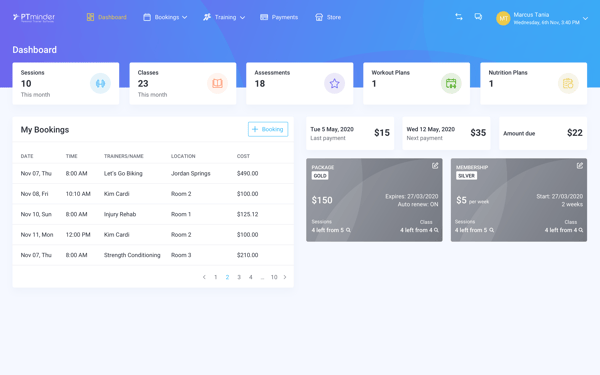Click Jordan Springs location
600x375 pixels.
pyautogui.click(x=191, y=173)
